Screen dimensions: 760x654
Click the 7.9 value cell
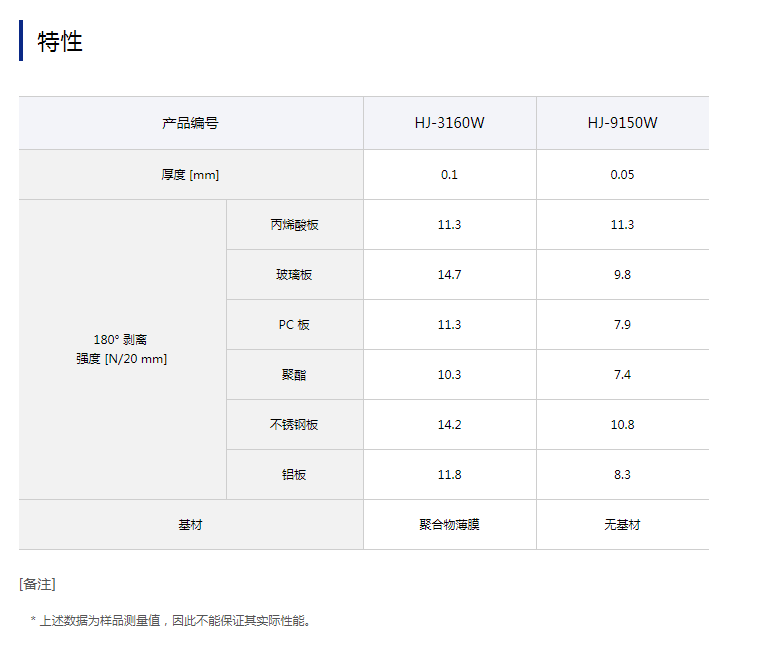click(622, 325)
